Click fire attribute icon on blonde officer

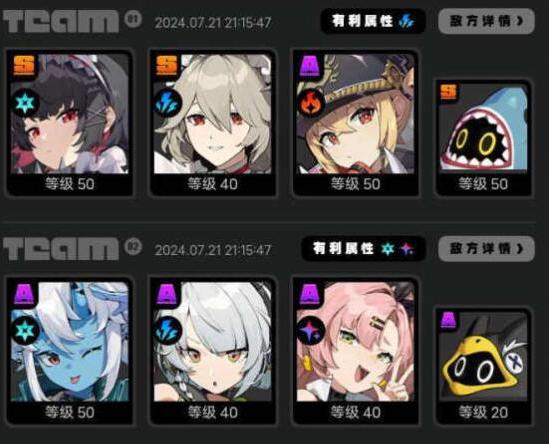[311, 103]
